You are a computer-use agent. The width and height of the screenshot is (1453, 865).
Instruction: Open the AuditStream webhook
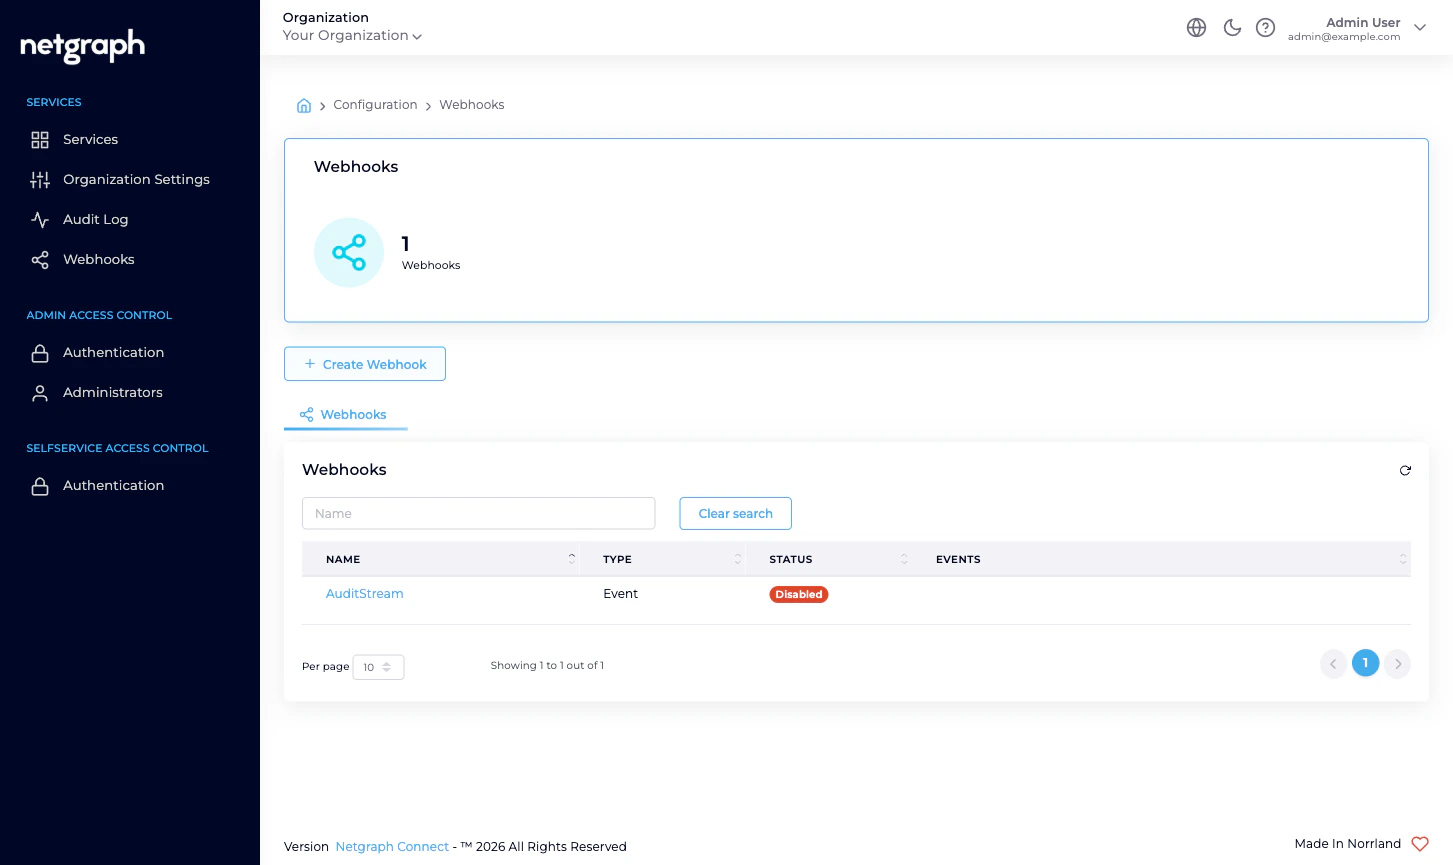[x=364, y=593]
